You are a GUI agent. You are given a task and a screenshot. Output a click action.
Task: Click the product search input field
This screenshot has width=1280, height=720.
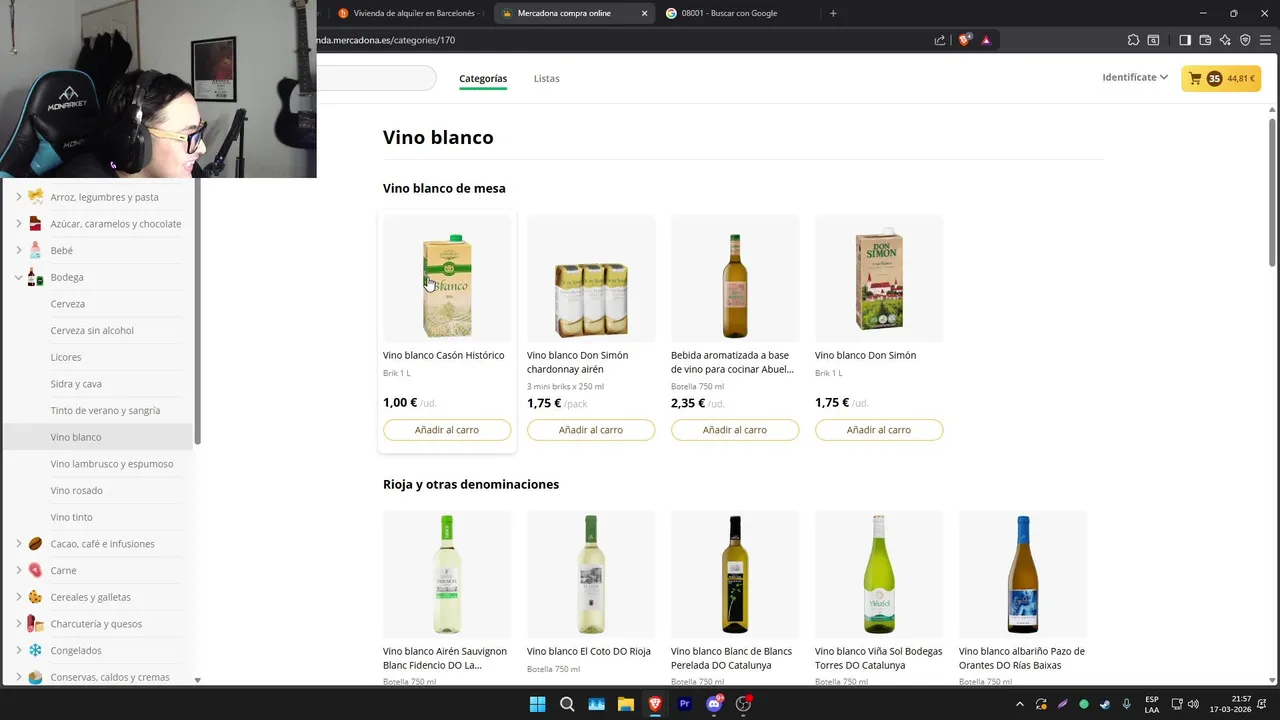(376, 78)
